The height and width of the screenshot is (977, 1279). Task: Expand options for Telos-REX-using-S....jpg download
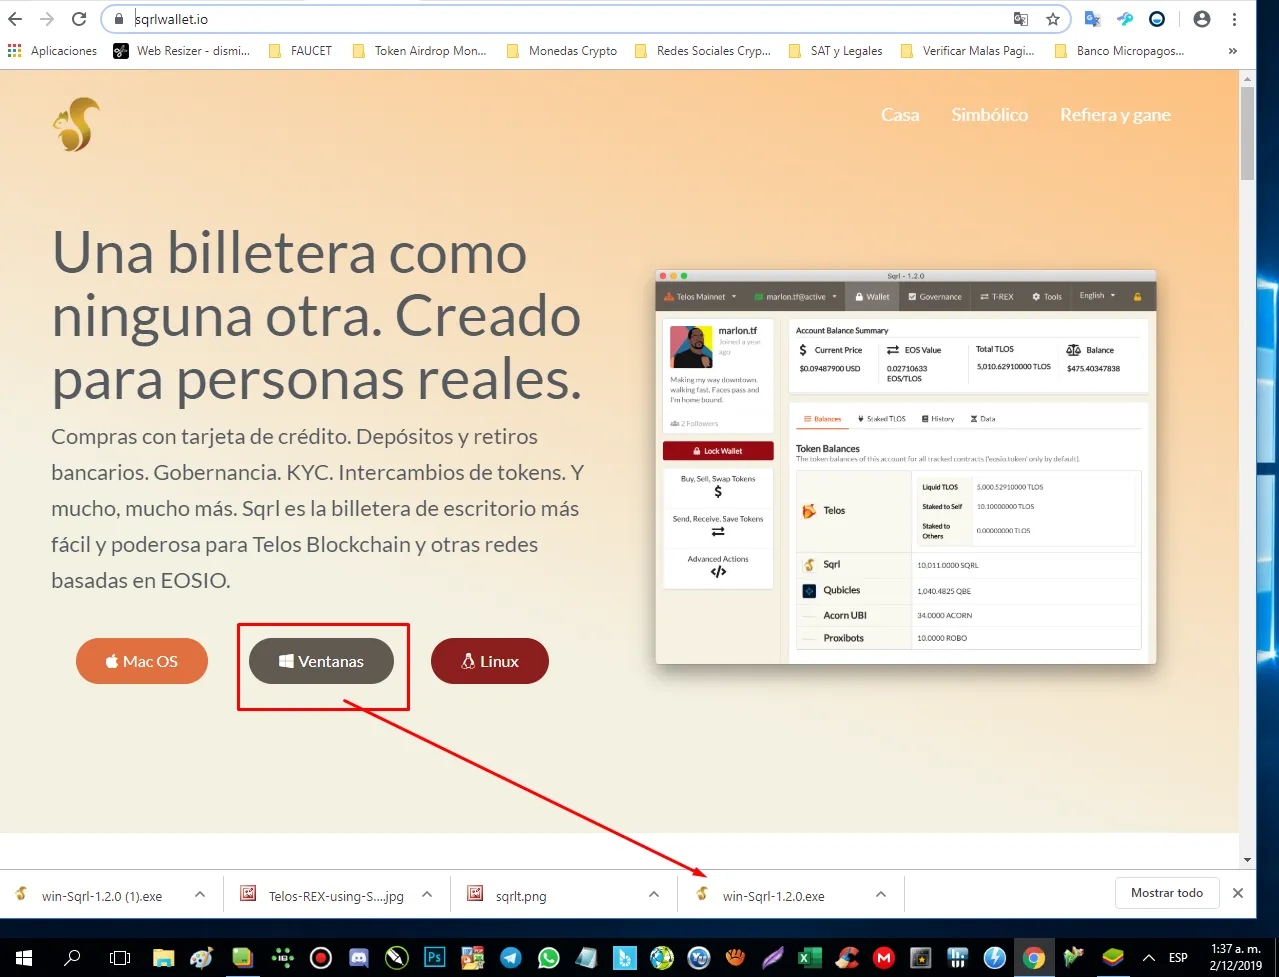point(427,895)
